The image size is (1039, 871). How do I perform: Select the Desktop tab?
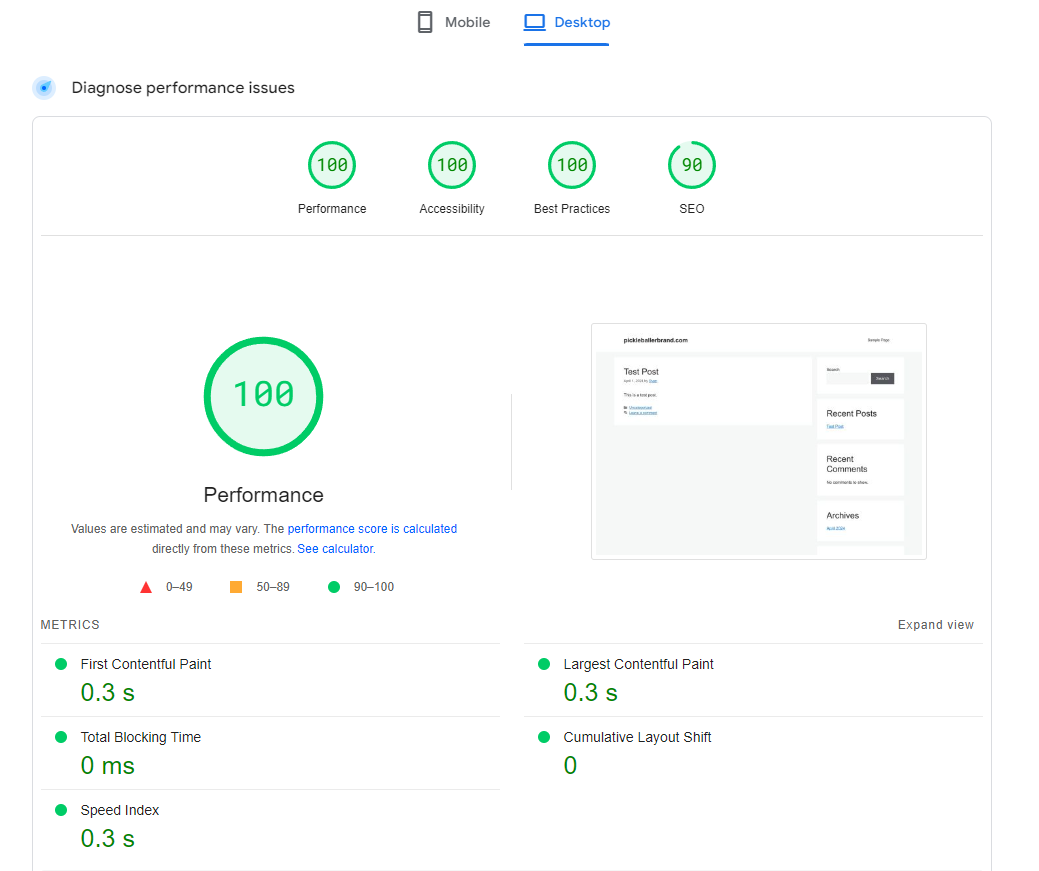click(567, 22)
